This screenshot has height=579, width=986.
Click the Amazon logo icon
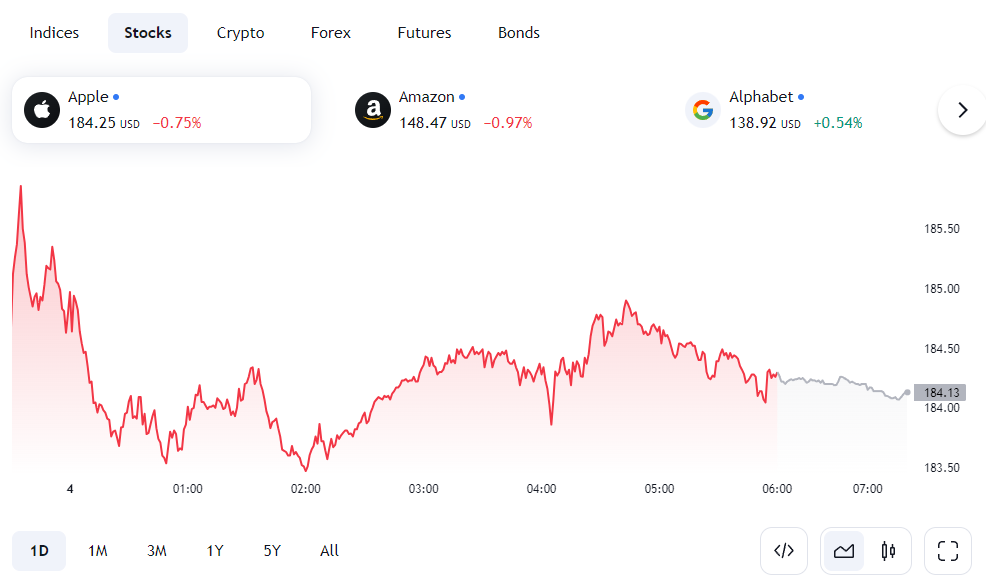click(x=373, y=110)
